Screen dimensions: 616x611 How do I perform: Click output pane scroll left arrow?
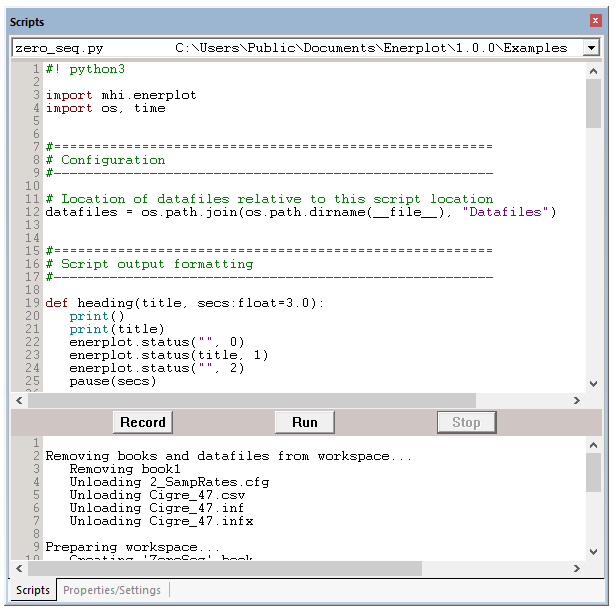20,569
